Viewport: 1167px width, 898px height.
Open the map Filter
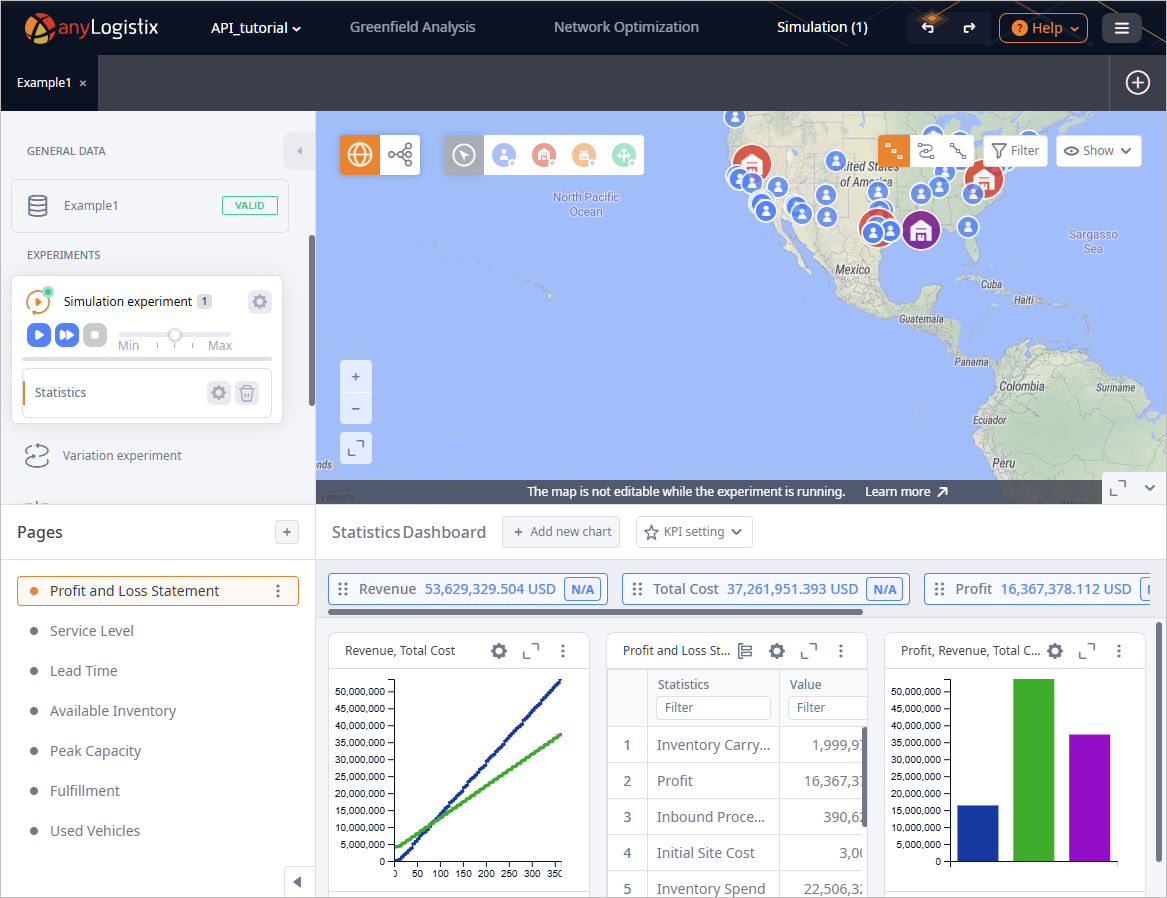(1015, 151)
